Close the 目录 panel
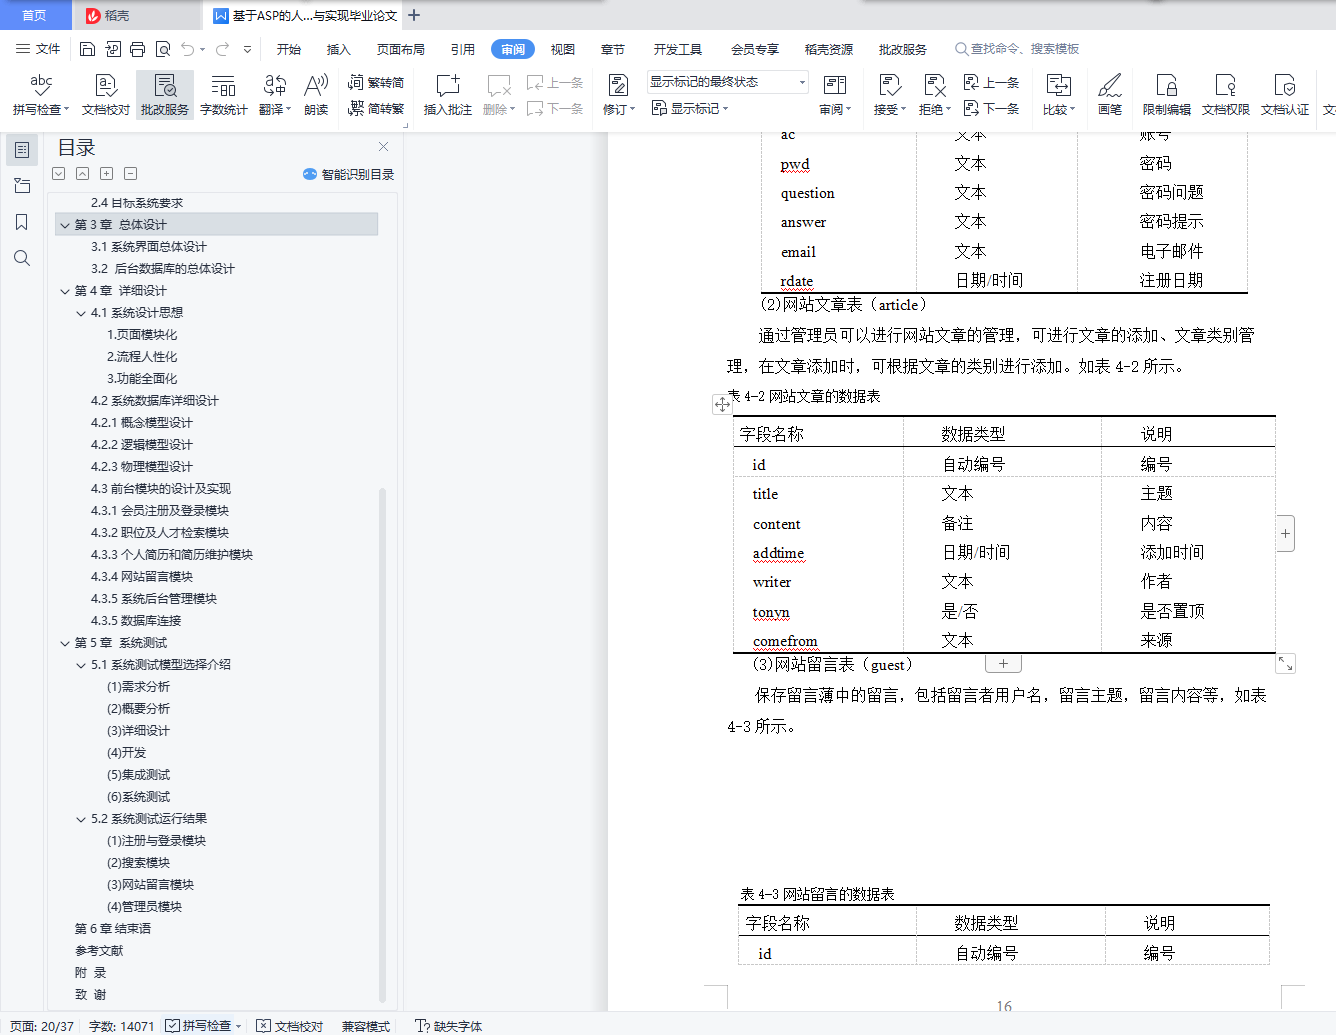The image size is (1336, 1035). point(383,146)
